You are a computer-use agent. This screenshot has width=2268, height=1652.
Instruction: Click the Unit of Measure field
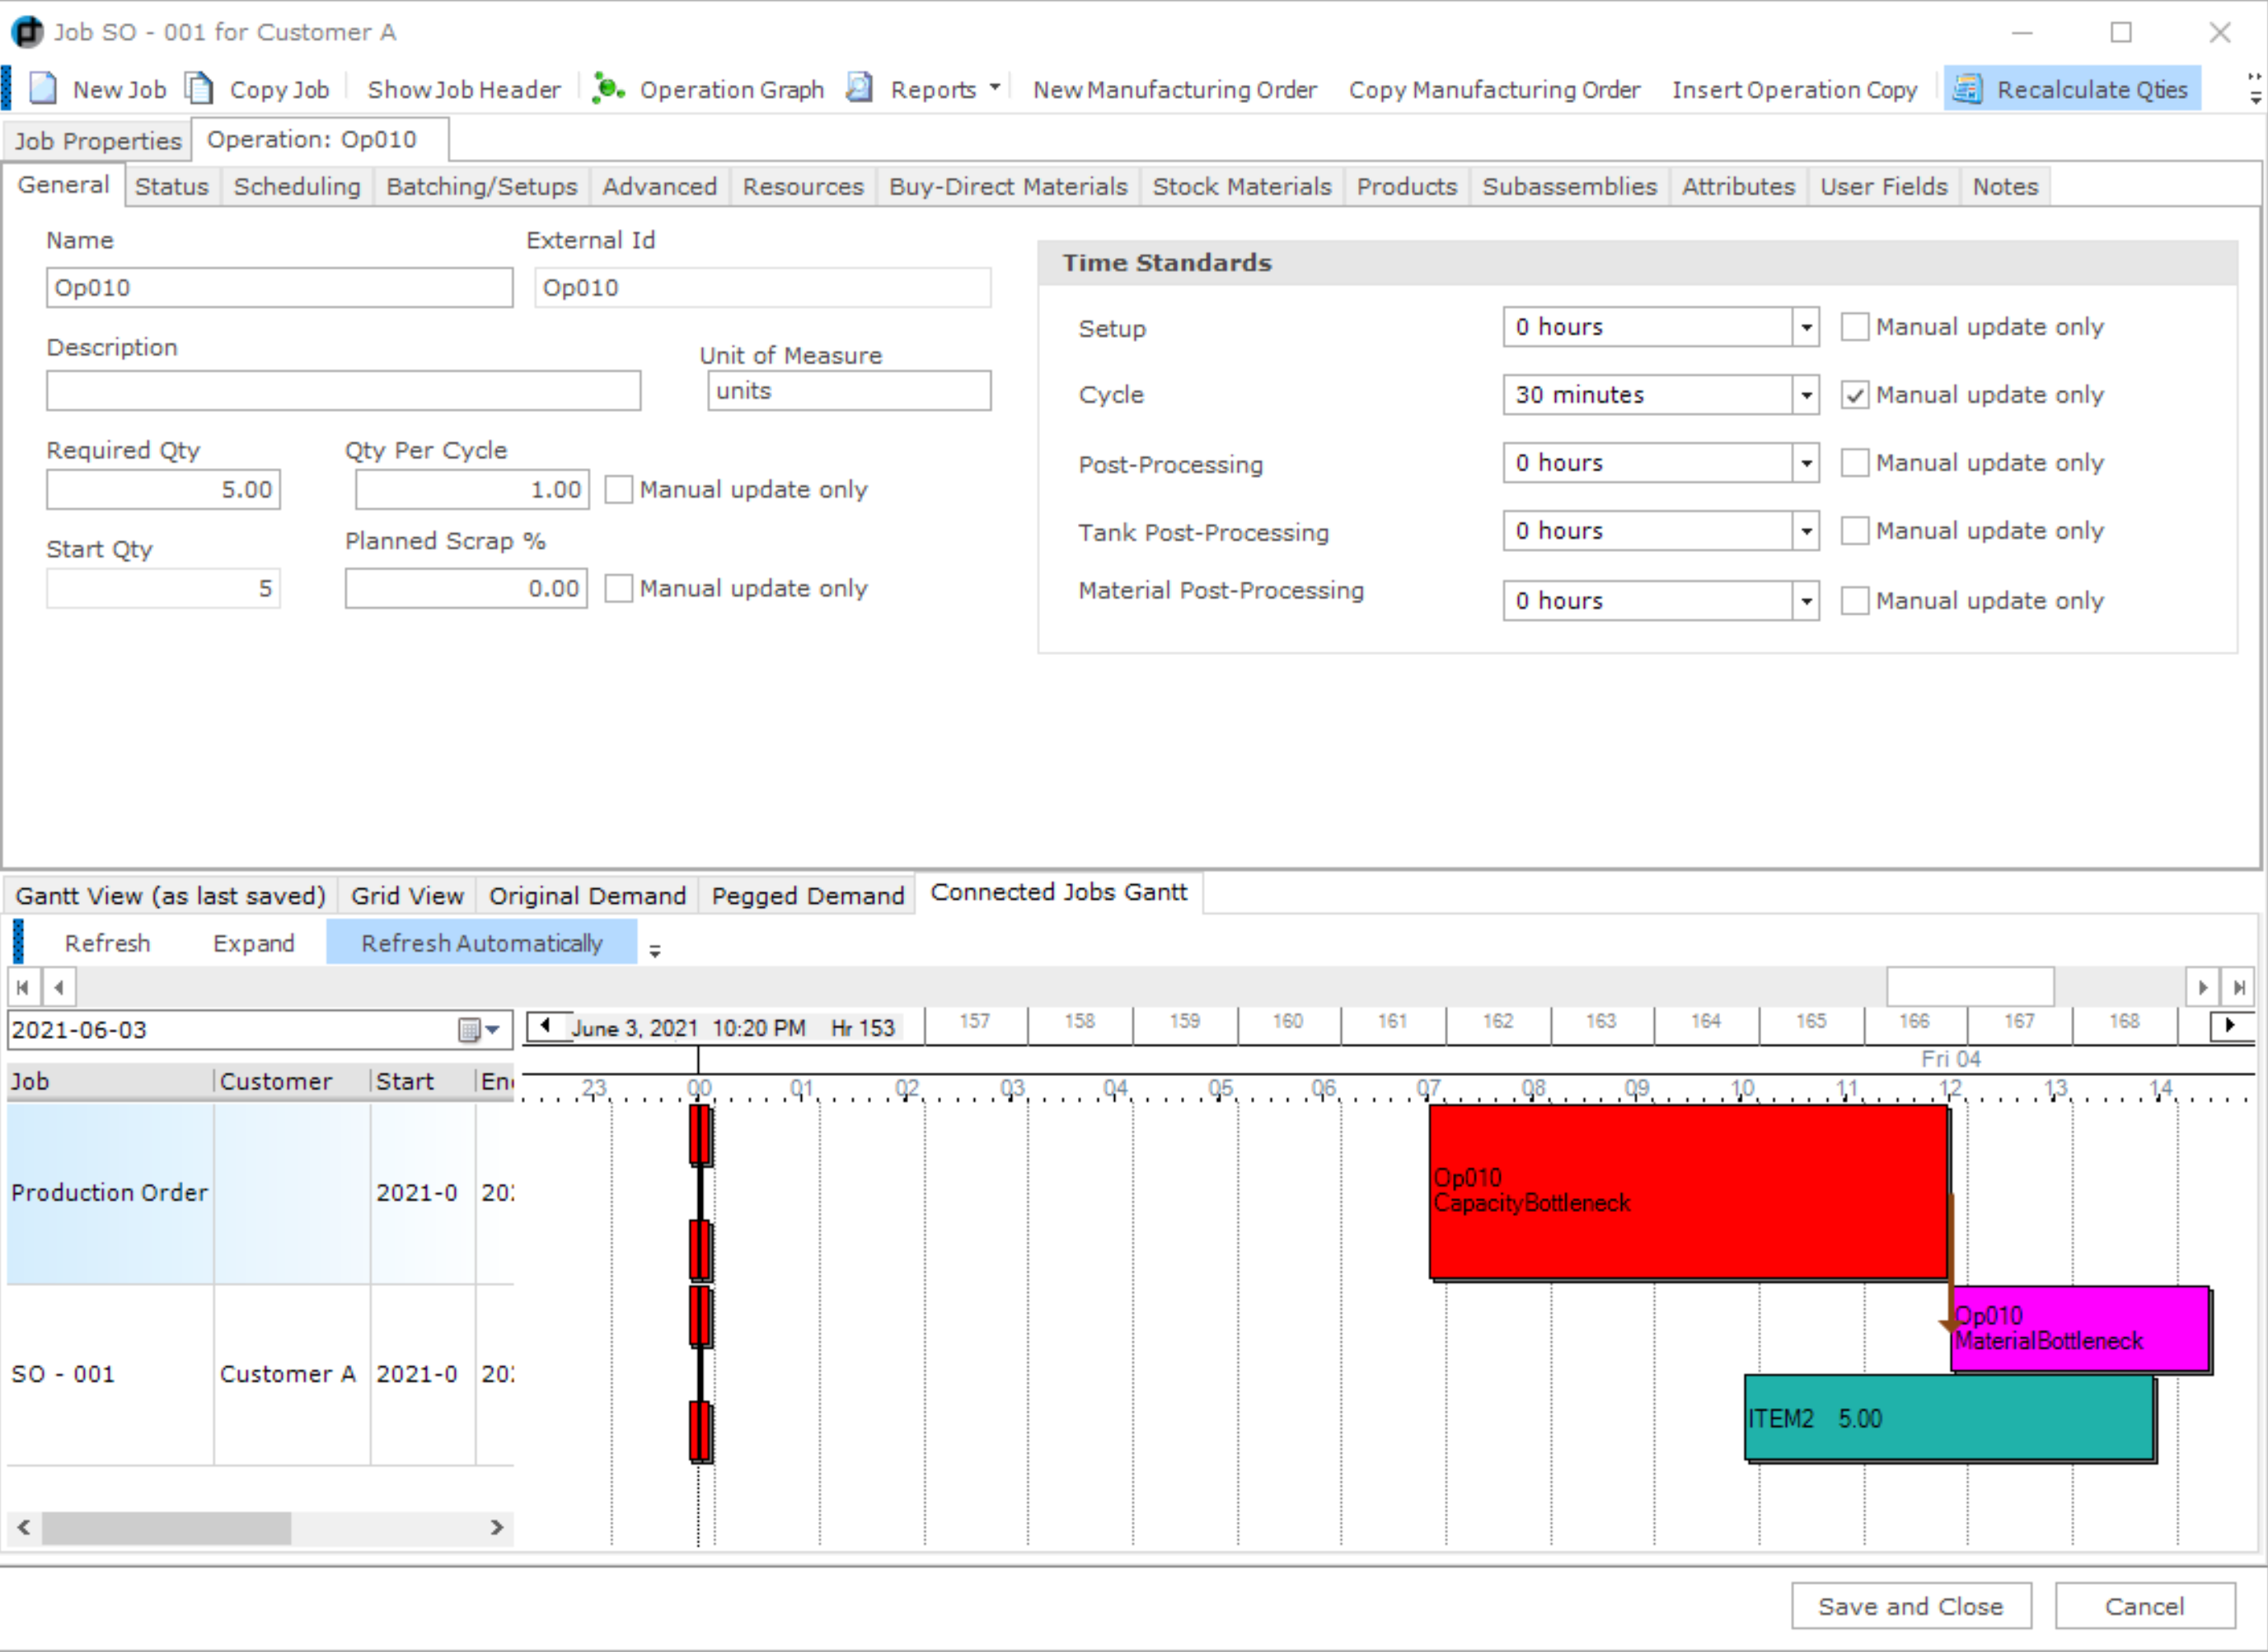(850, 392)
